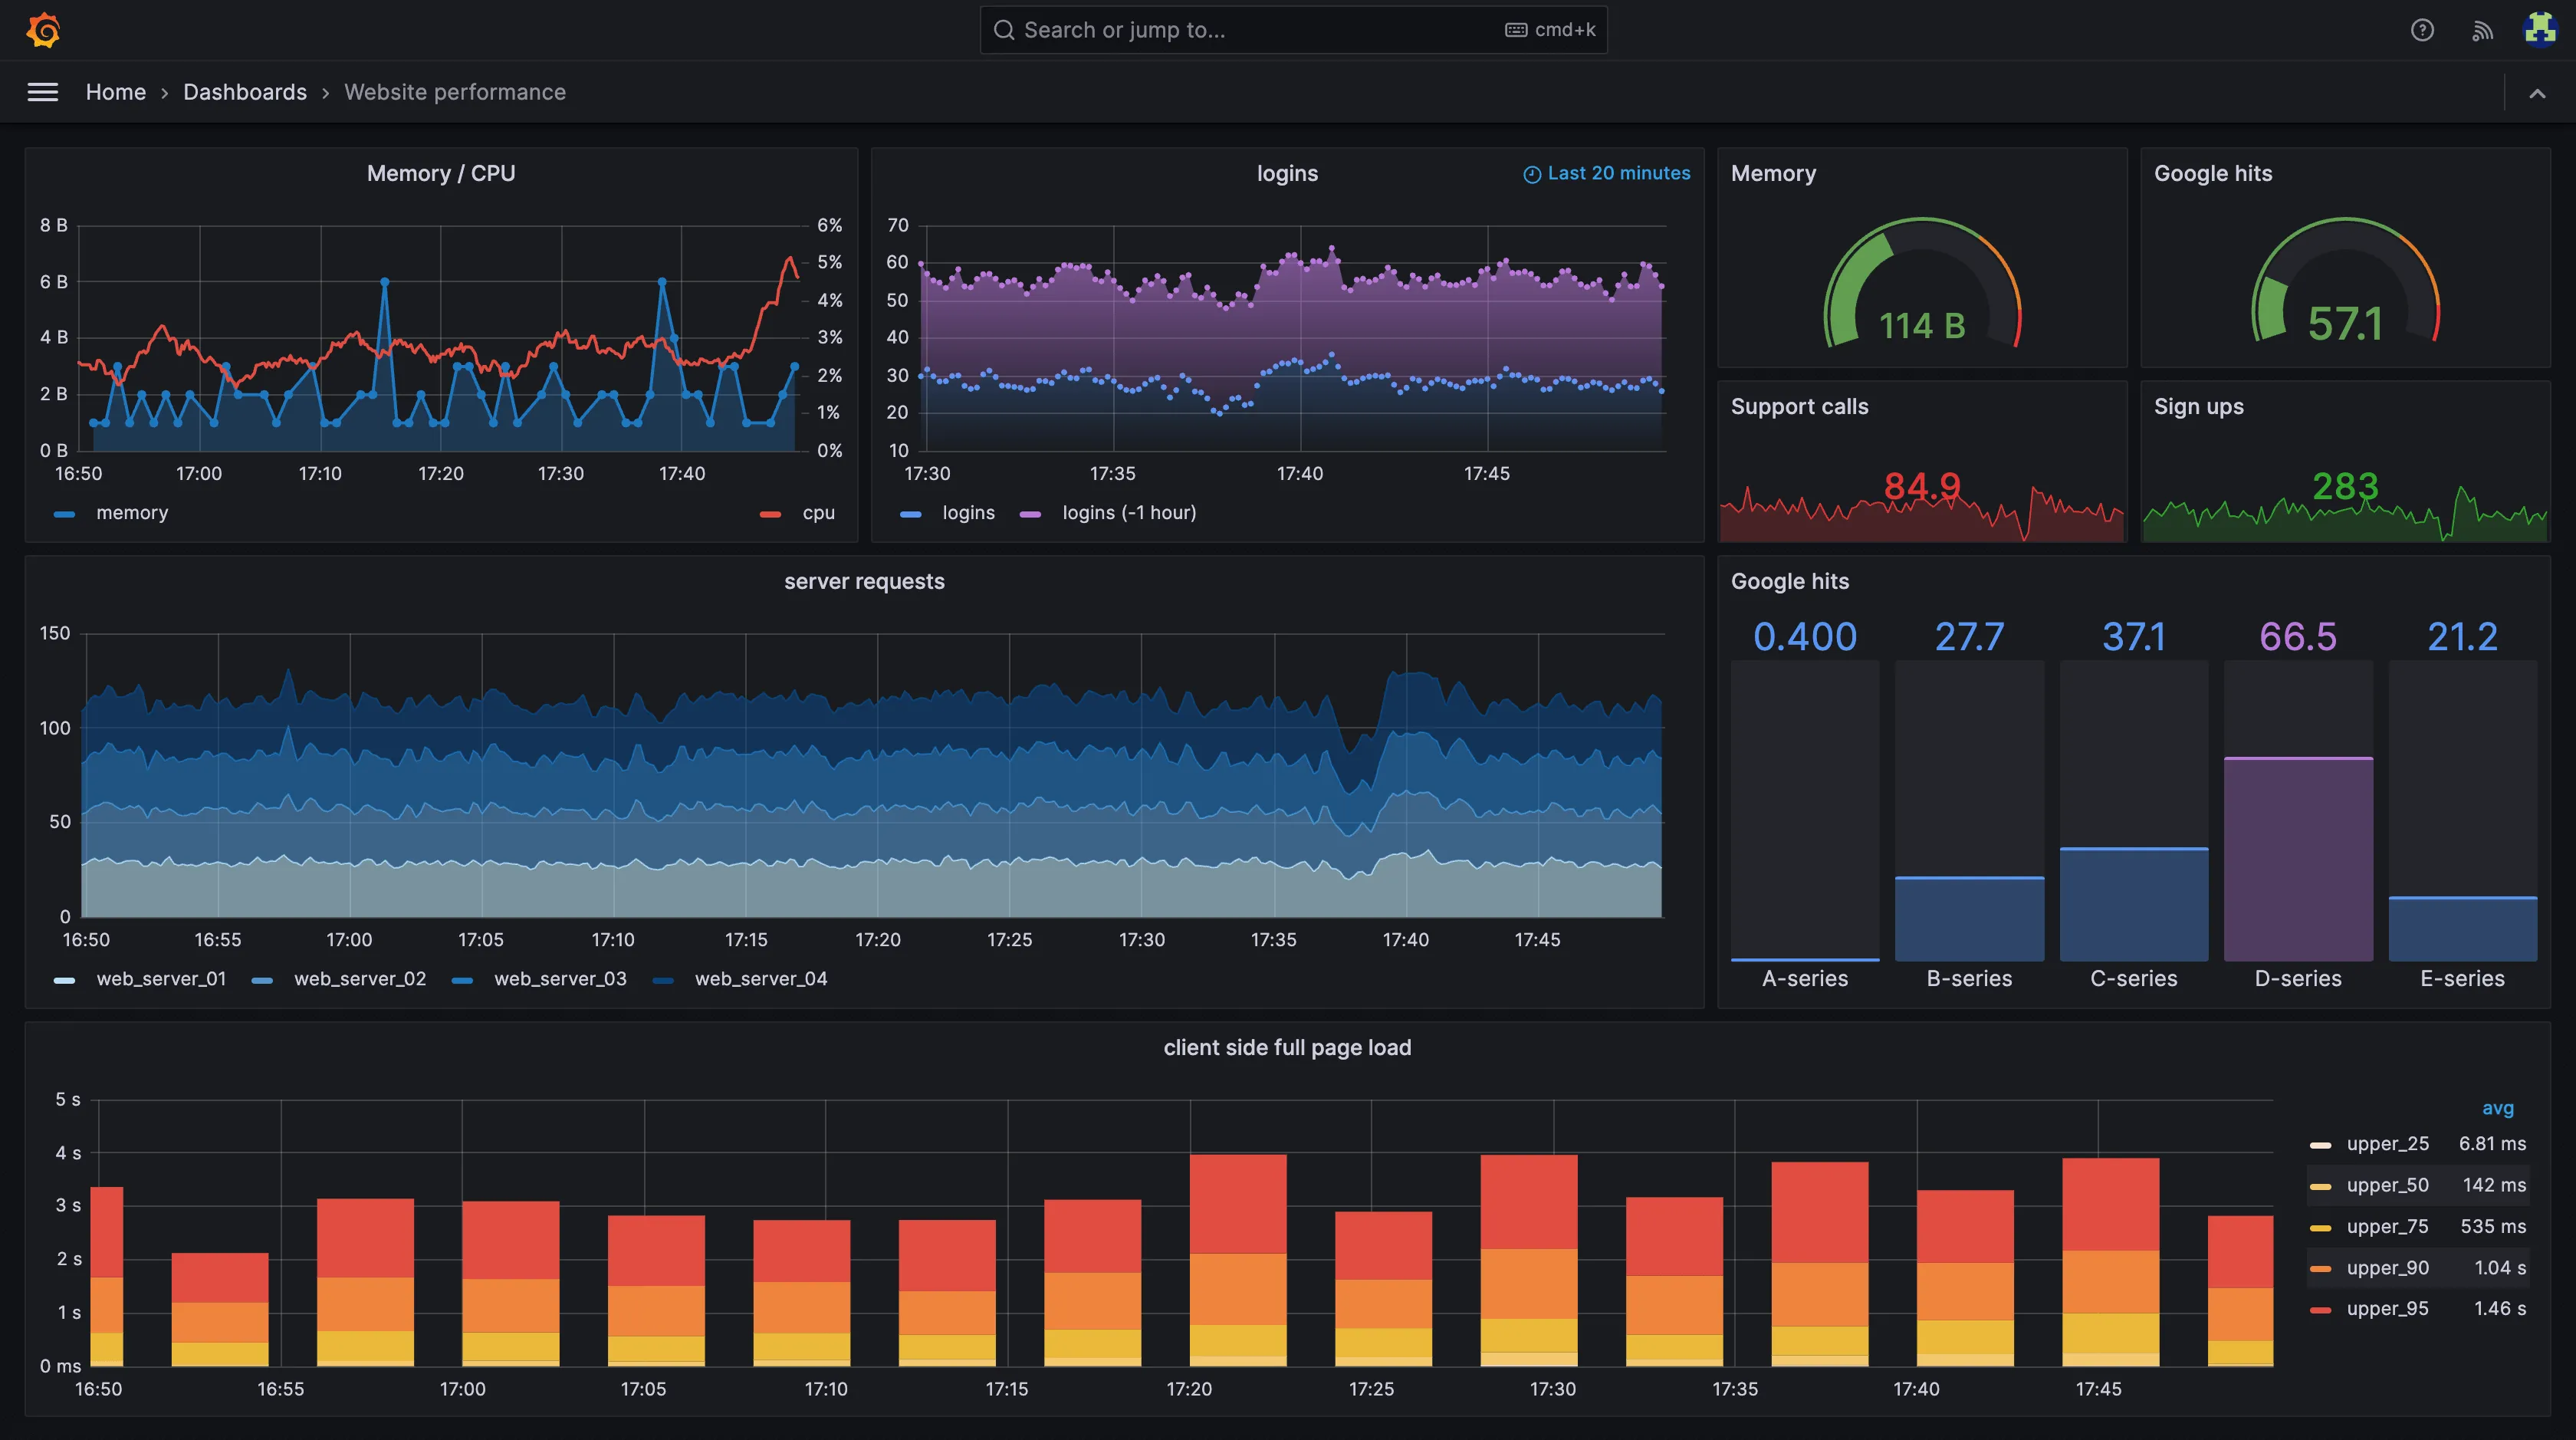The height and width of the screenshot is (1440, 2576).
Task: Click the hamburger menu icon top-left
Action: (x=42, y=90)
